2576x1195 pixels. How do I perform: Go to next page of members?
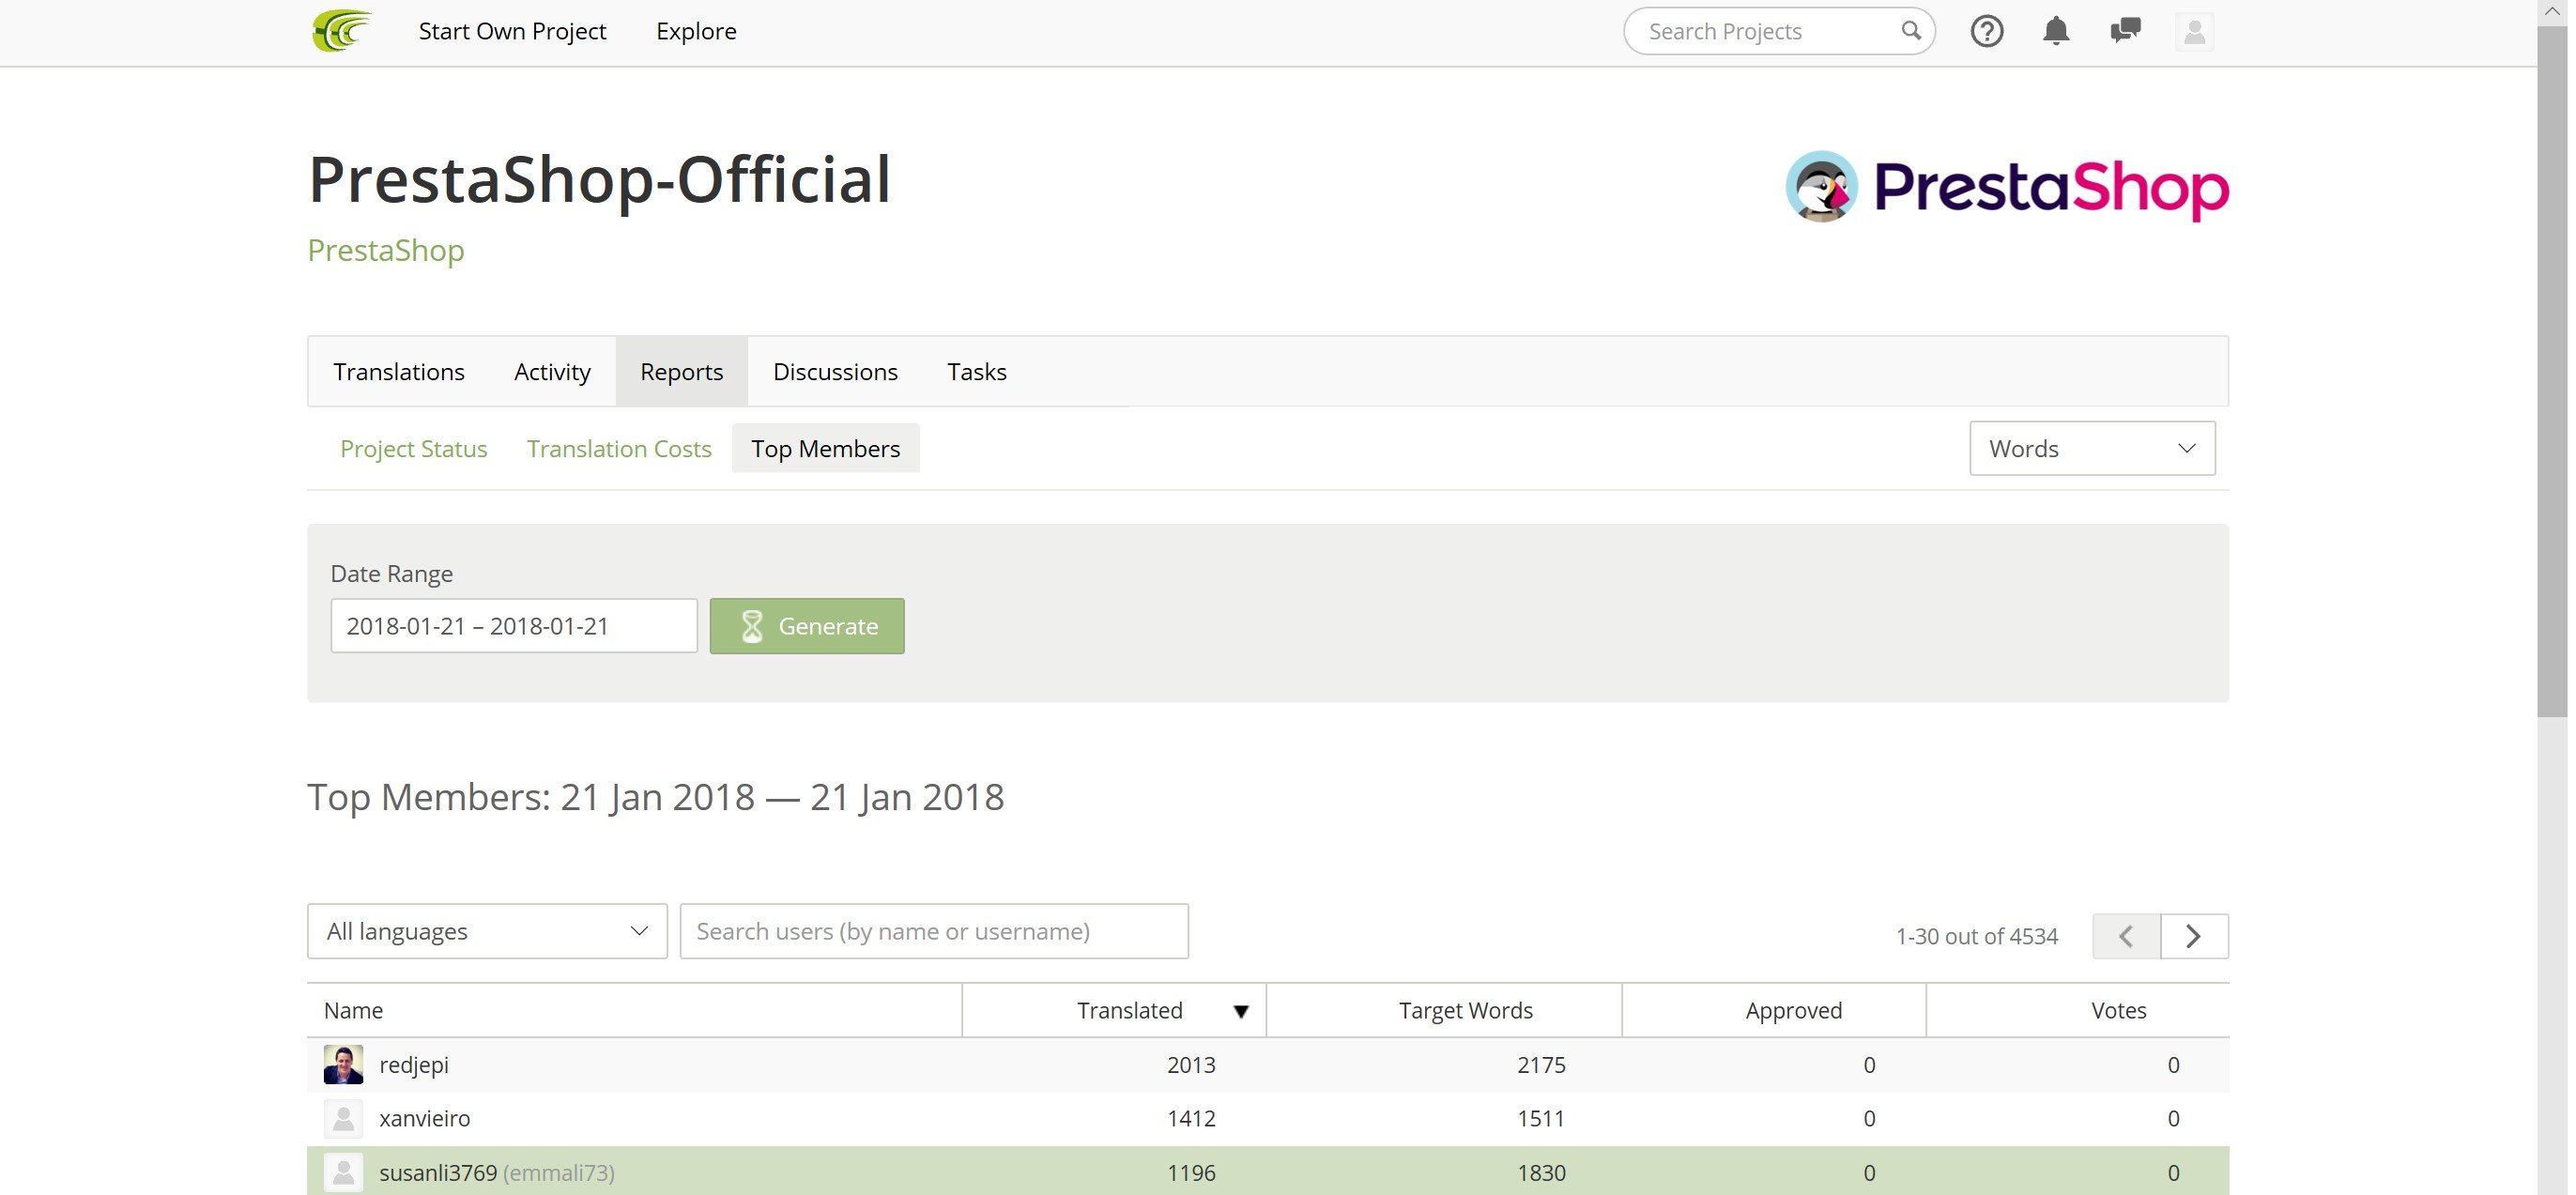[2194, 936]
